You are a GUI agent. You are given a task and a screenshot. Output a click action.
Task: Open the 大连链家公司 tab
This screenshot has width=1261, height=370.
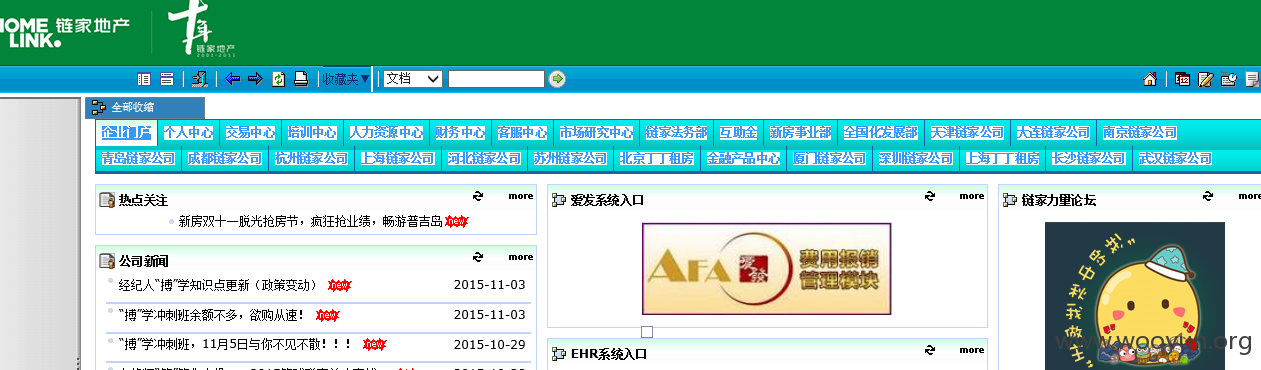tap(1053, 132)
